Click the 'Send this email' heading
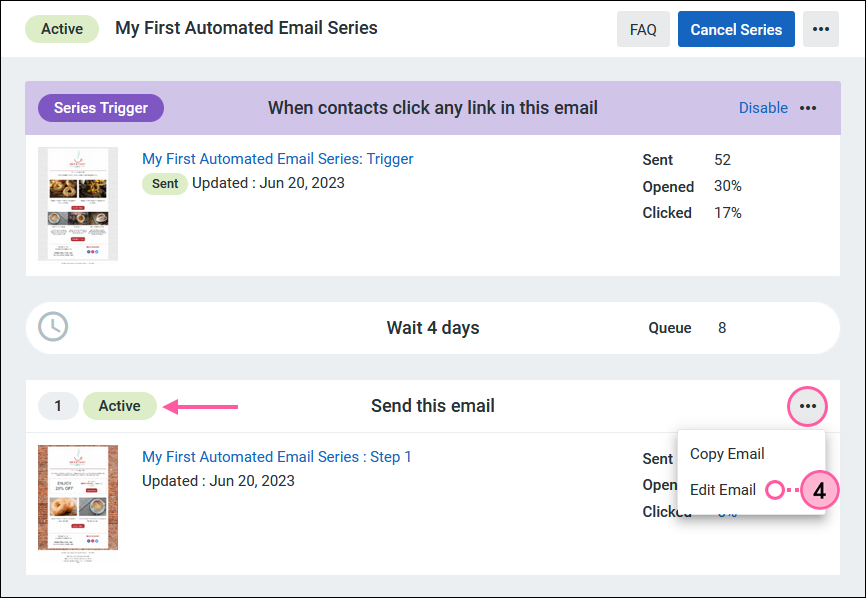 coord(433,406)
